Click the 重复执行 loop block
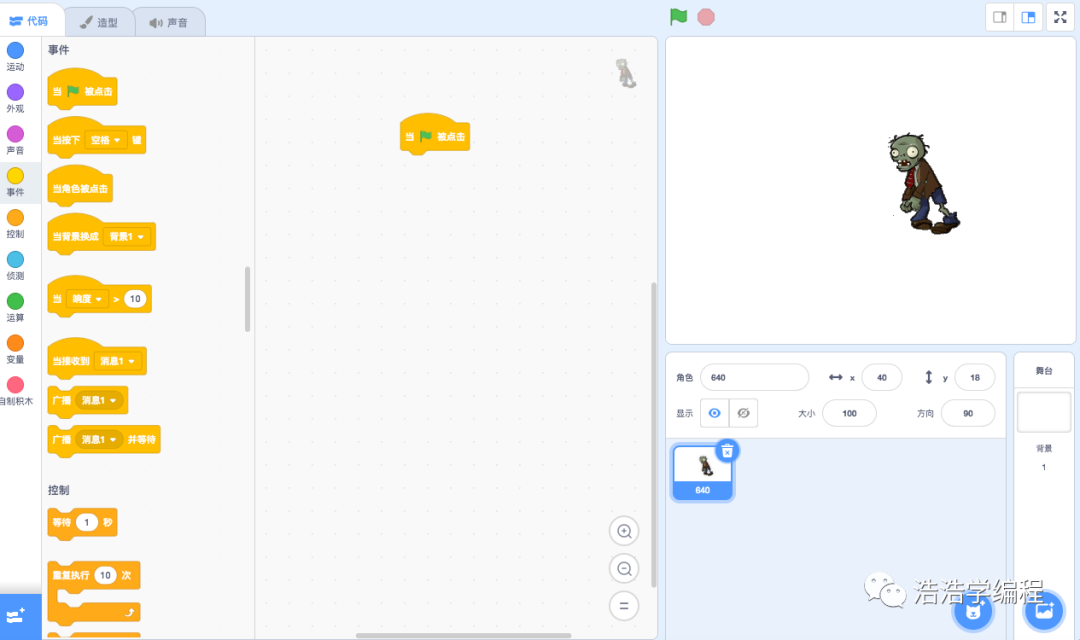Viewport: 1080px width, 640px height. (94, 592)
